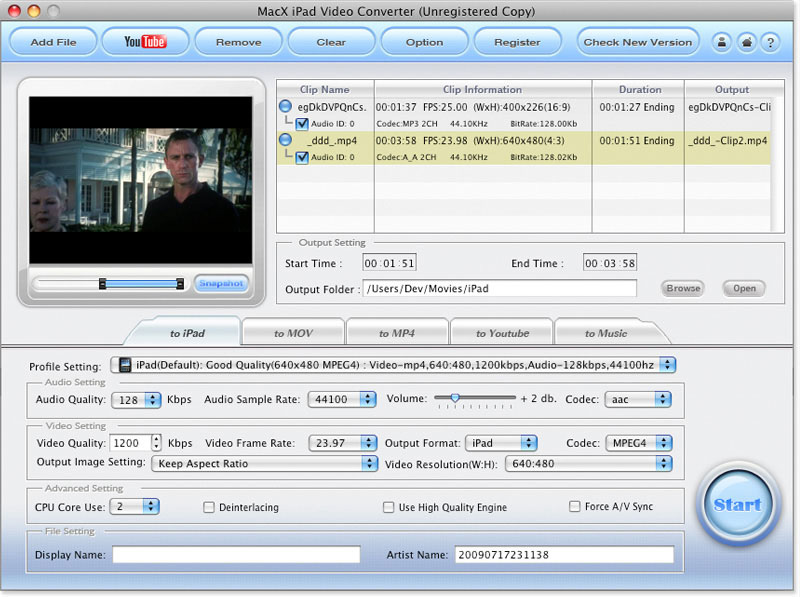Open the audio Codec aac dropdown

pos(638,399)
